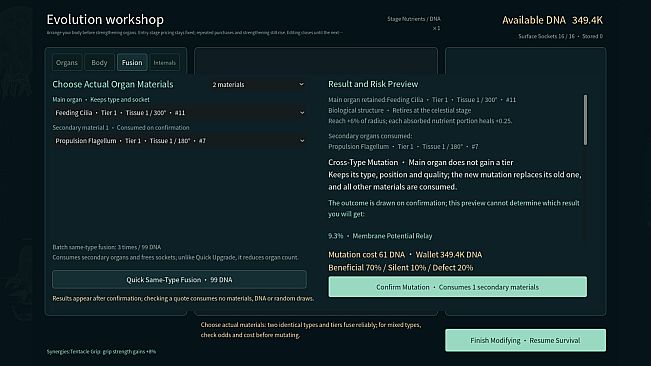Image resolution: width=651 pixels, height=366 pixels.
Task: Click the Stage Nutrients / DNA multiplier label
Action: point(414,23)
